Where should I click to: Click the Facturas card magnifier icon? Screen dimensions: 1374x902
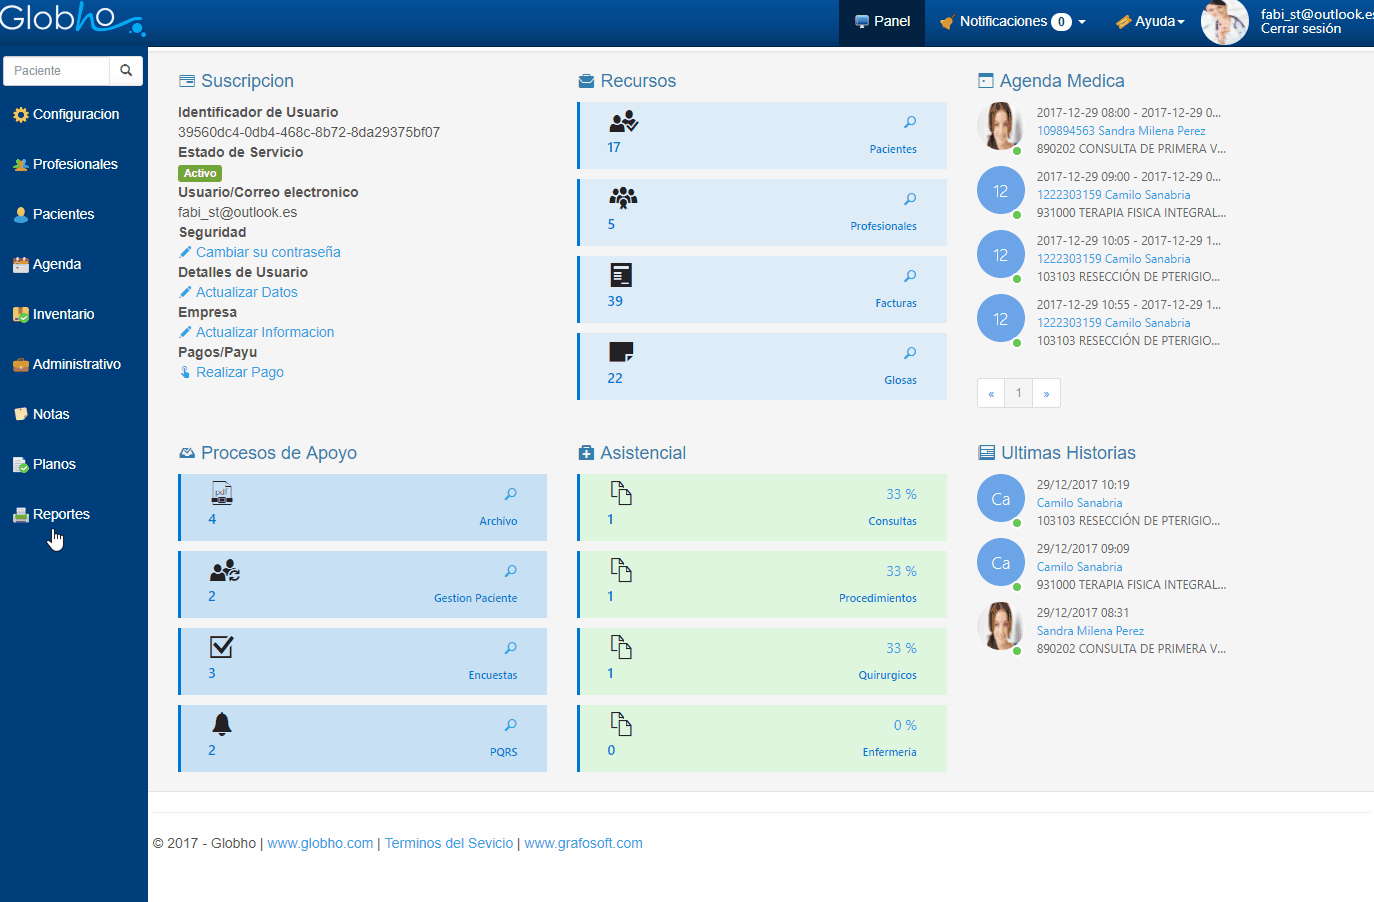coord(910,276)
